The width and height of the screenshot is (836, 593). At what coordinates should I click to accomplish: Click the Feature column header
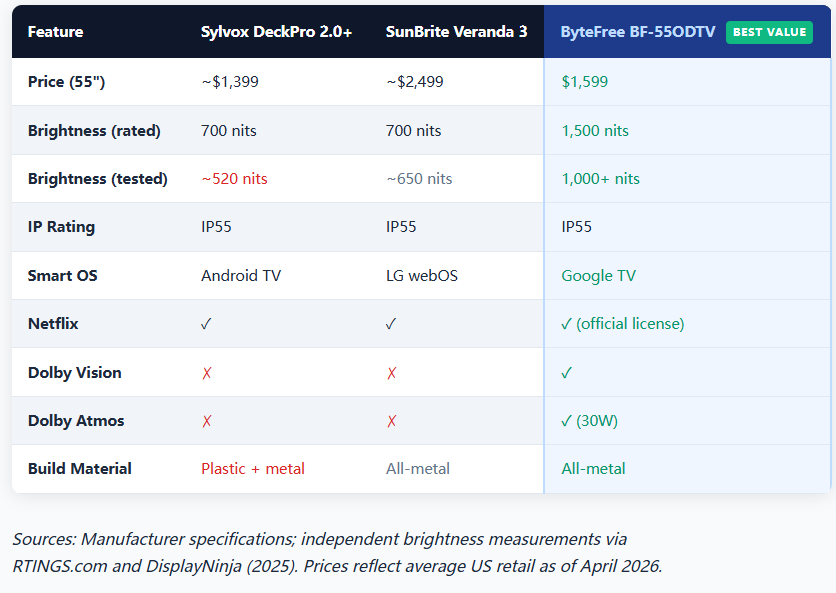point(55,32)
